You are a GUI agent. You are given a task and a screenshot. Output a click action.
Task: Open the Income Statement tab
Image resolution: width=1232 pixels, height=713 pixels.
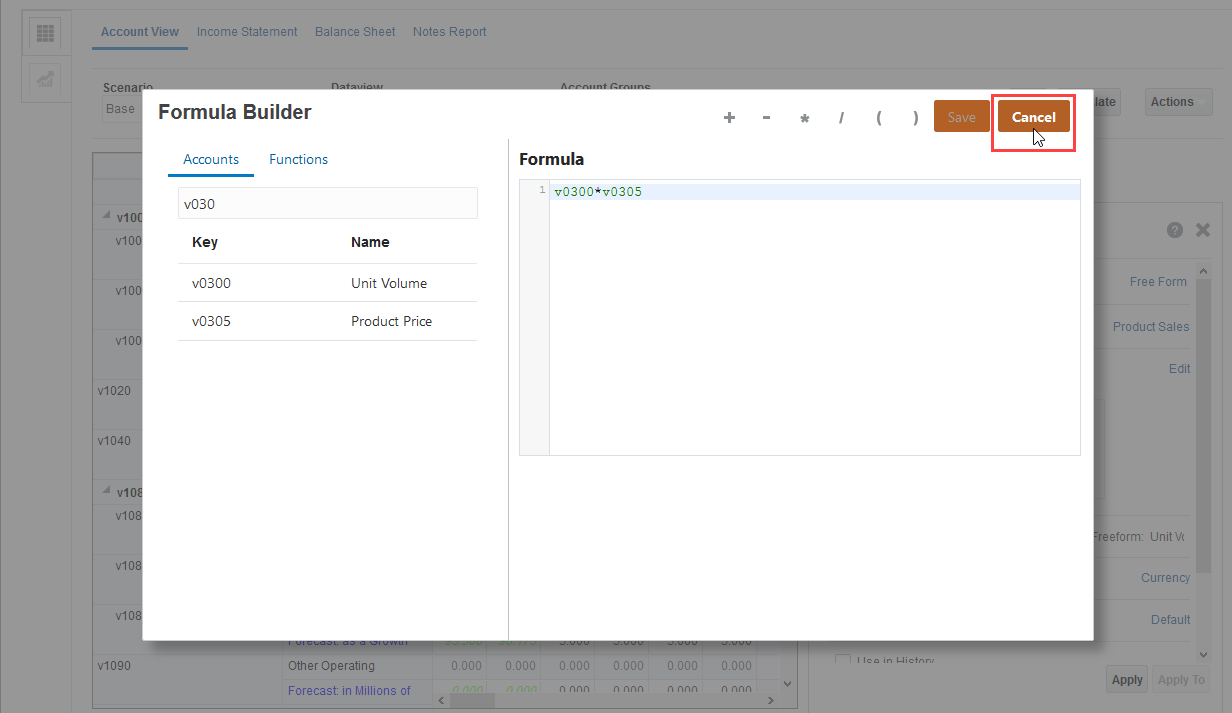246,31
